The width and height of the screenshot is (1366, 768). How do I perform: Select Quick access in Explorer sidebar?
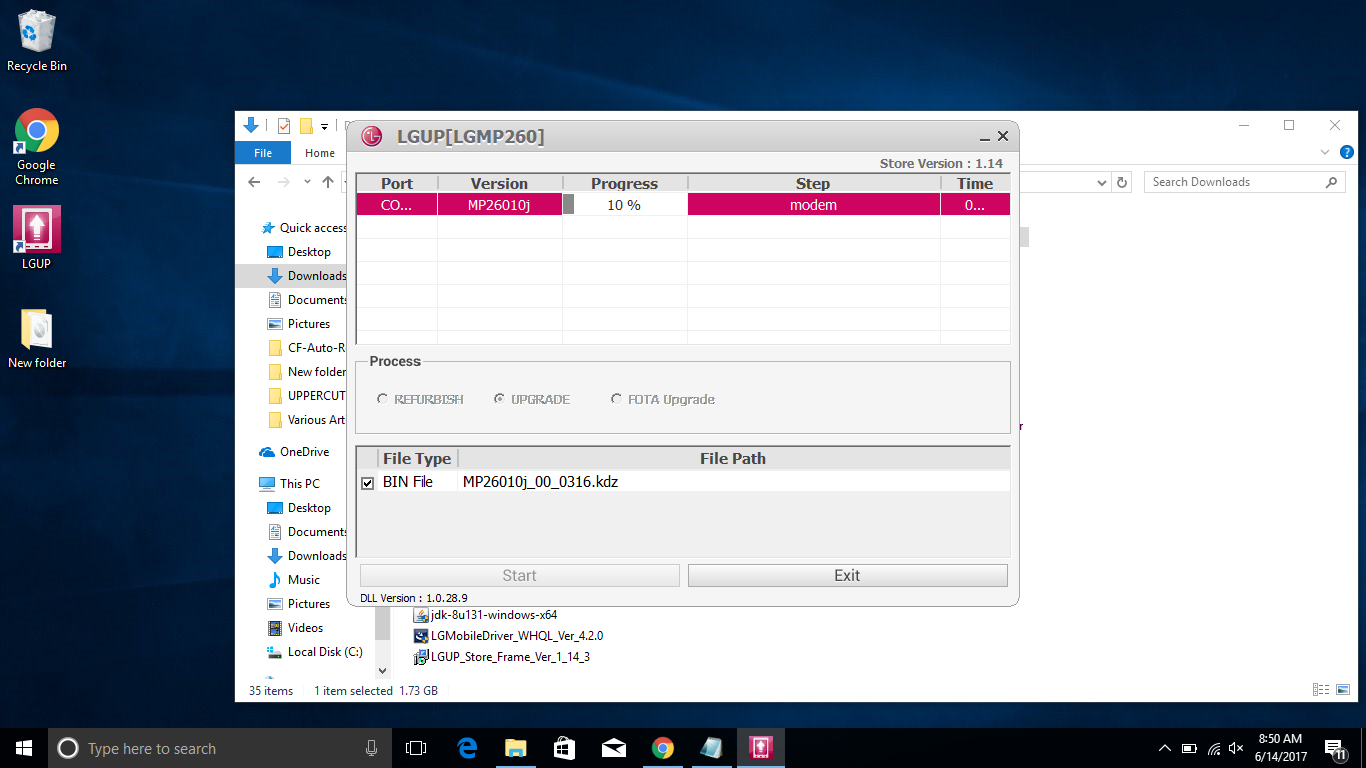pyautogui.click(x=313, y=228)
